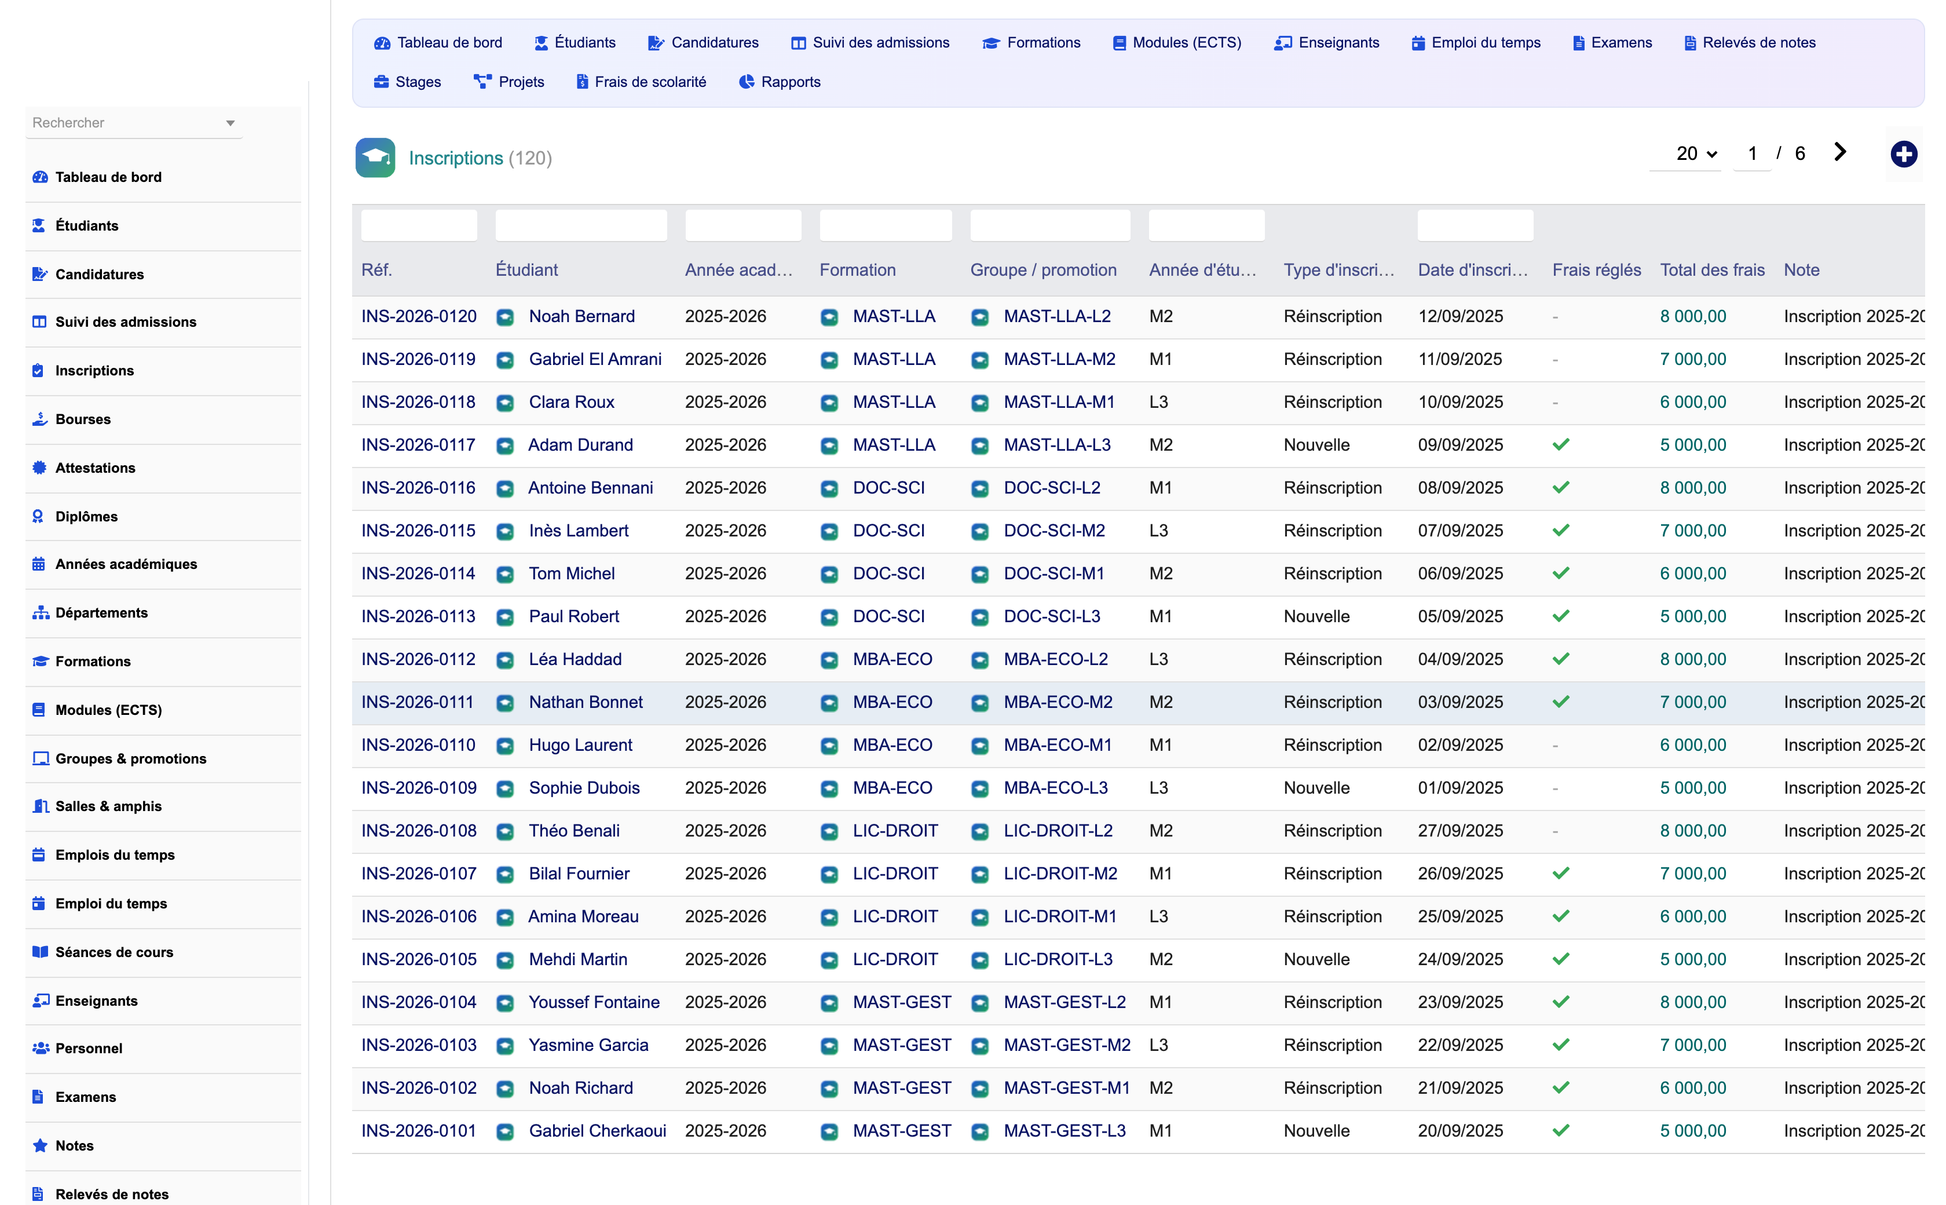Click the Réf. column filter field
The width and height of the screenshot is (1946, 1205).
coord(419,225)
